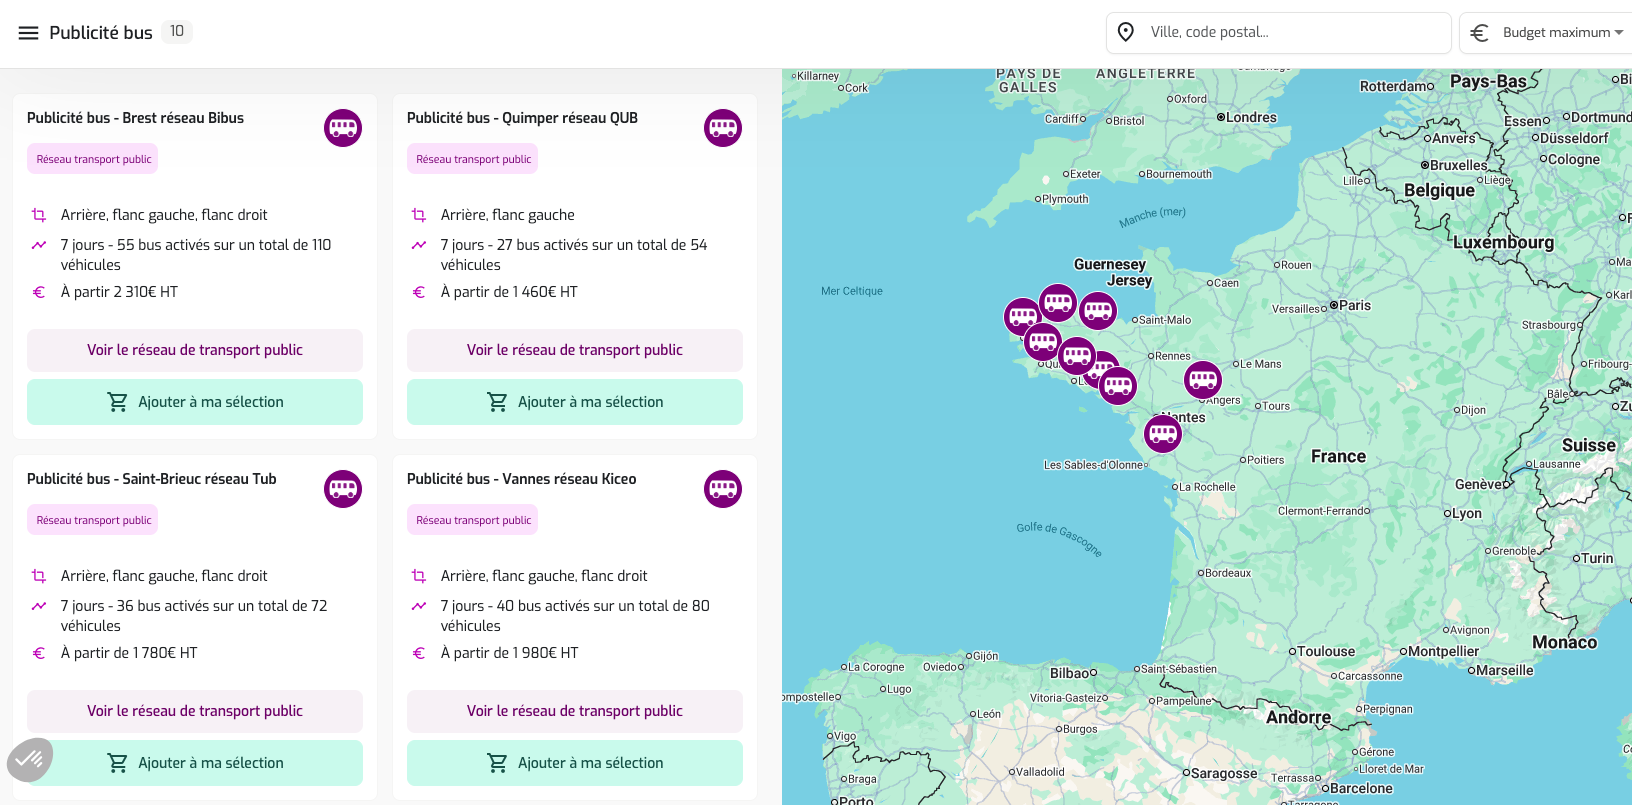The image size is (1632, 805).
Task: Type in the Ville, code postal field
Action: pos(1290,33)
